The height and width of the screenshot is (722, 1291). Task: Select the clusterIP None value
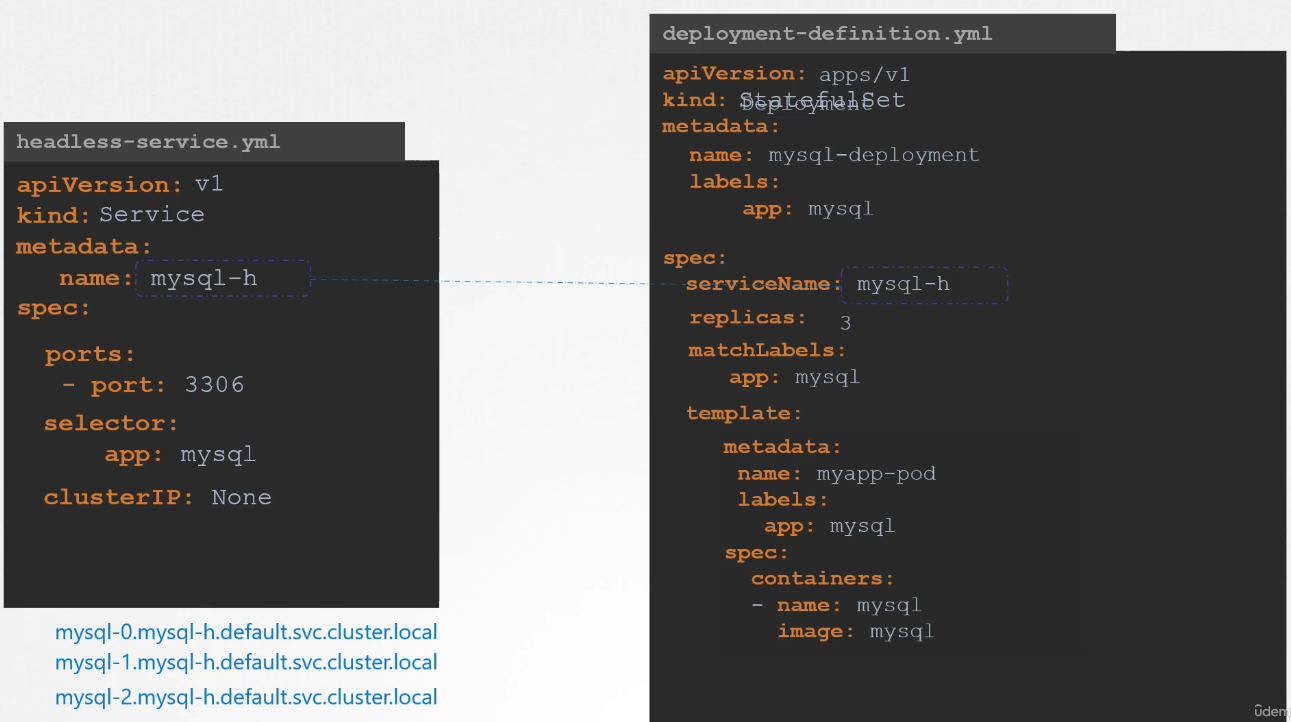click(241, 498)
